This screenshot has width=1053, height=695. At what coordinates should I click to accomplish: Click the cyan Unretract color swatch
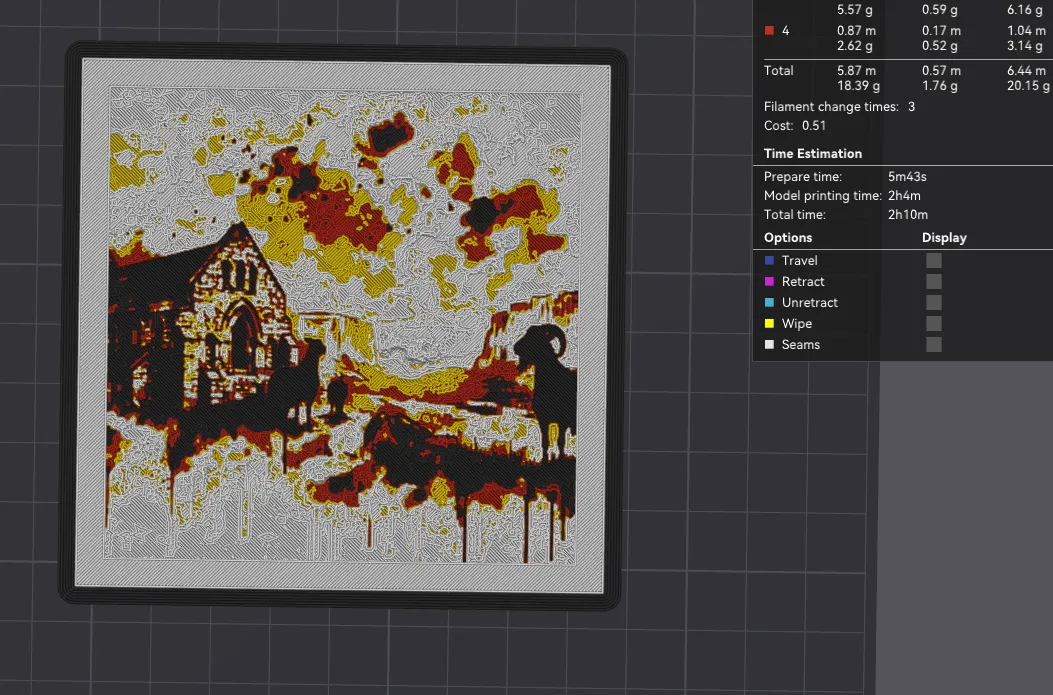(770, 302)
